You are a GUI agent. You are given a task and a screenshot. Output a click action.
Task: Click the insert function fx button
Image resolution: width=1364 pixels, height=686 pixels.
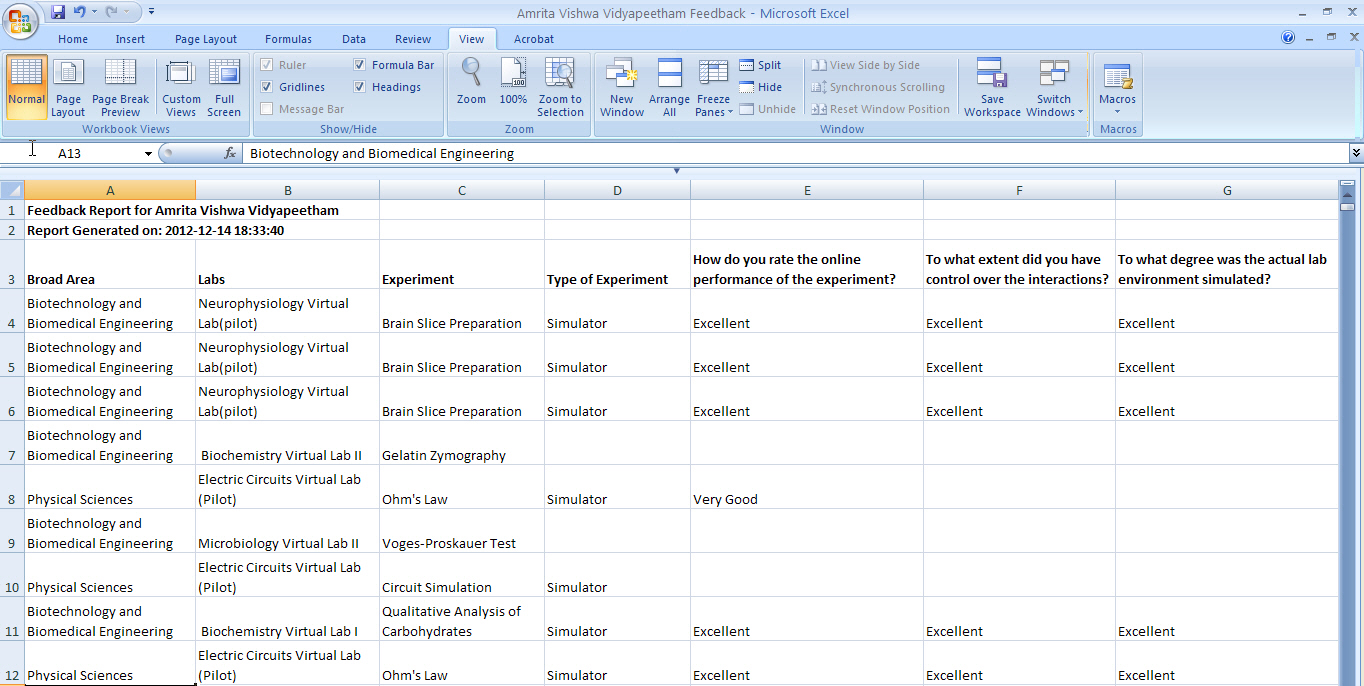pos(230,153)
